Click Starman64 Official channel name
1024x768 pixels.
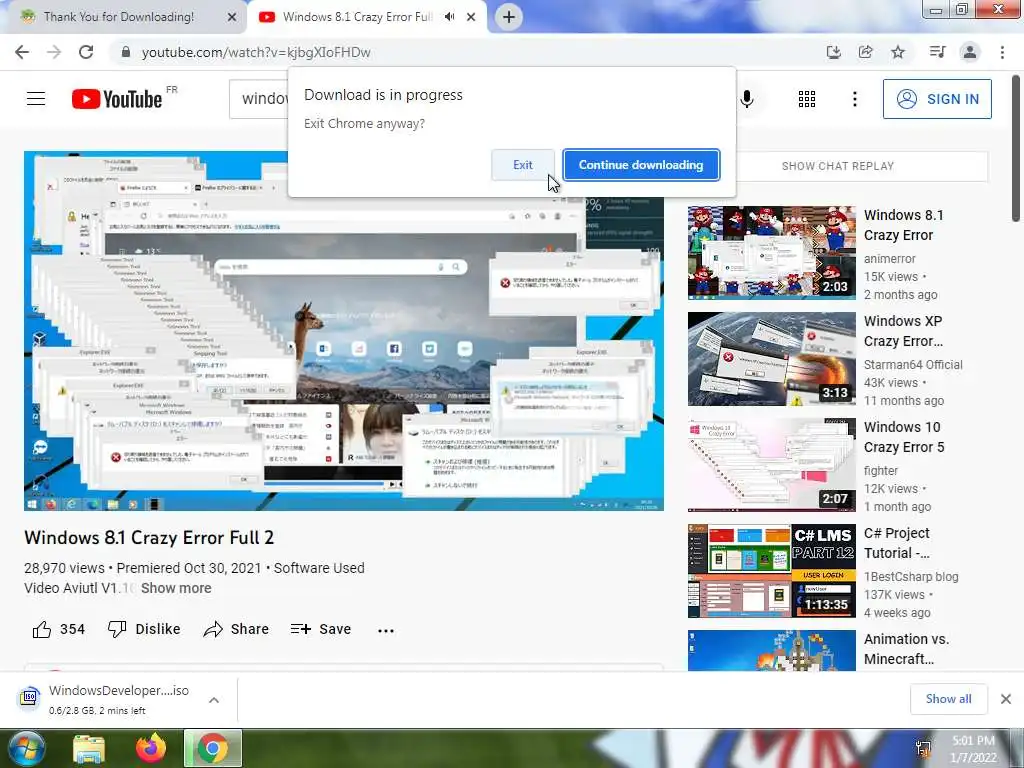(913, 364)
